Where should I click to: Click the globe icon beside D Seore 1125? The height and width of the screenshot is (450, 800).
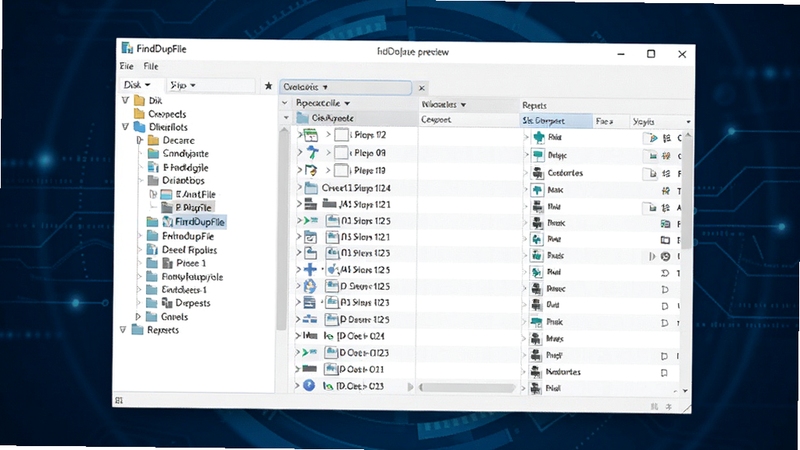coord(310,286)
